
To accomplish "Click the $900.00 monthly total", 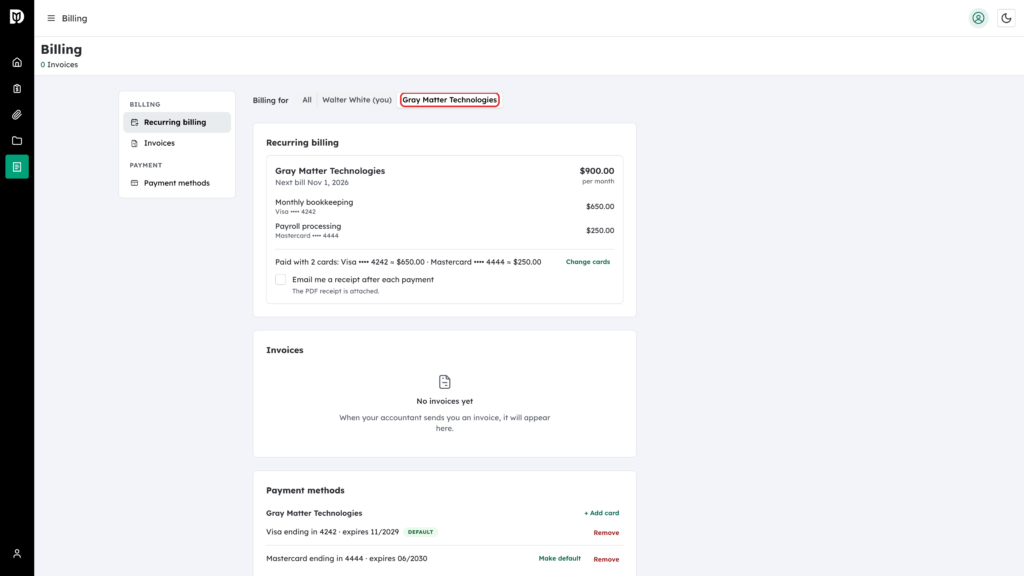I will 597,171.
